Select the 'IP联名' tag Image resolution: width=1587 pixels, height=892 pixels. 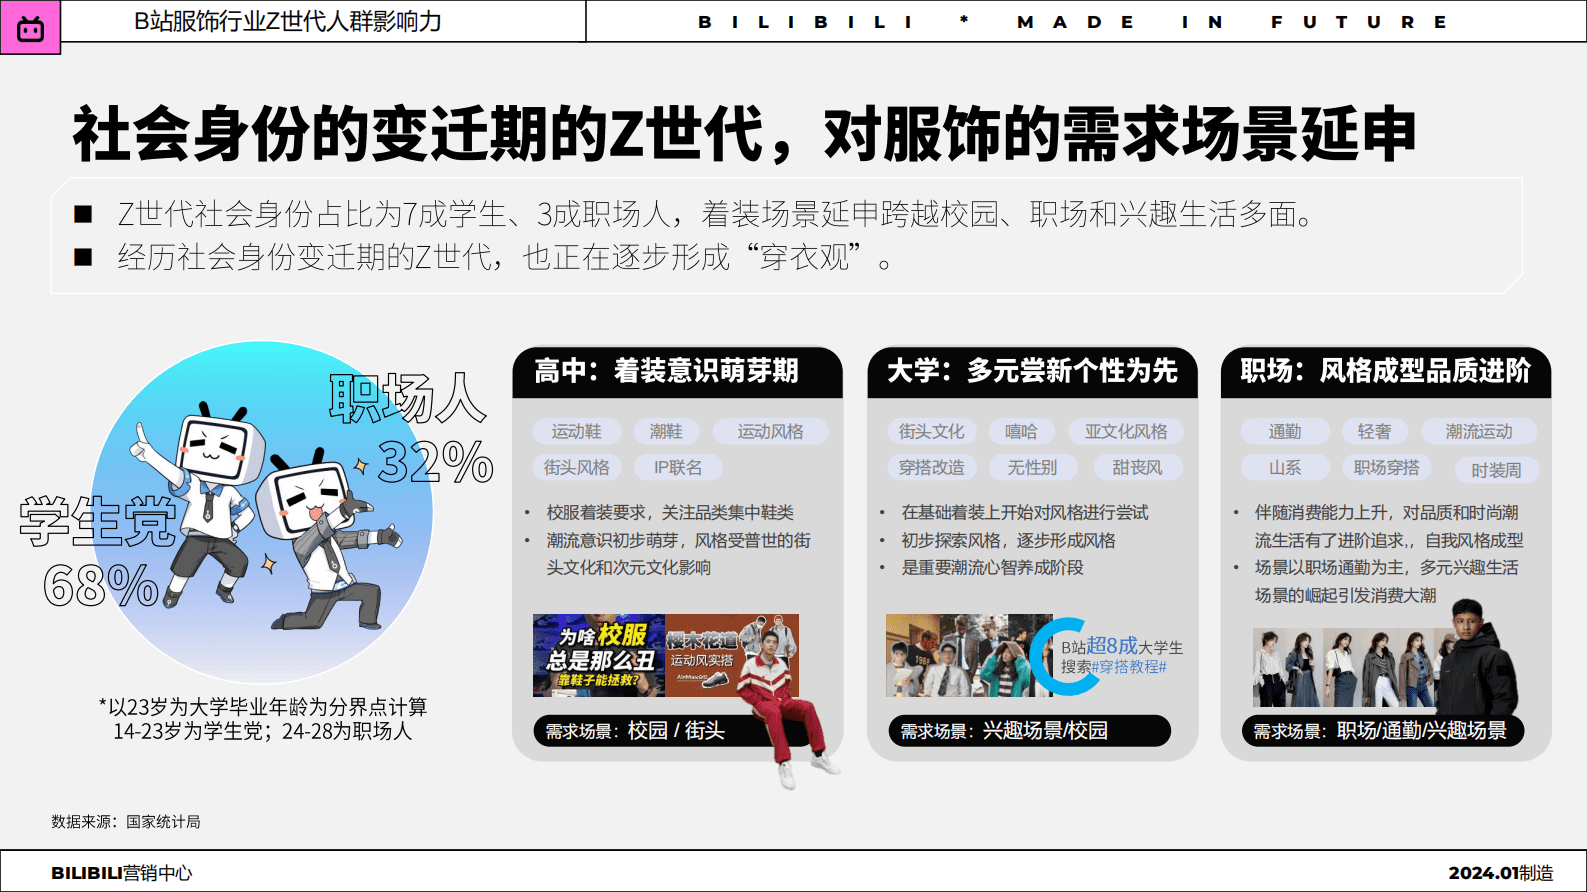[x=678, y=467]
